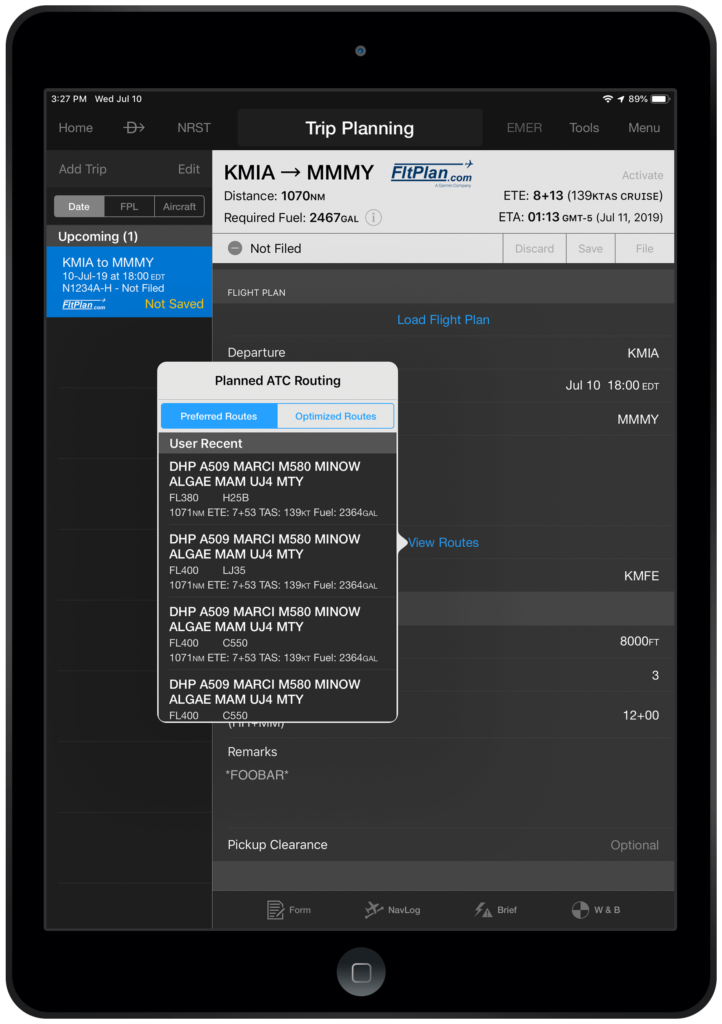Tap the Wi-Fi status icon
722x1024 pixels.
(x=608, y=99)
